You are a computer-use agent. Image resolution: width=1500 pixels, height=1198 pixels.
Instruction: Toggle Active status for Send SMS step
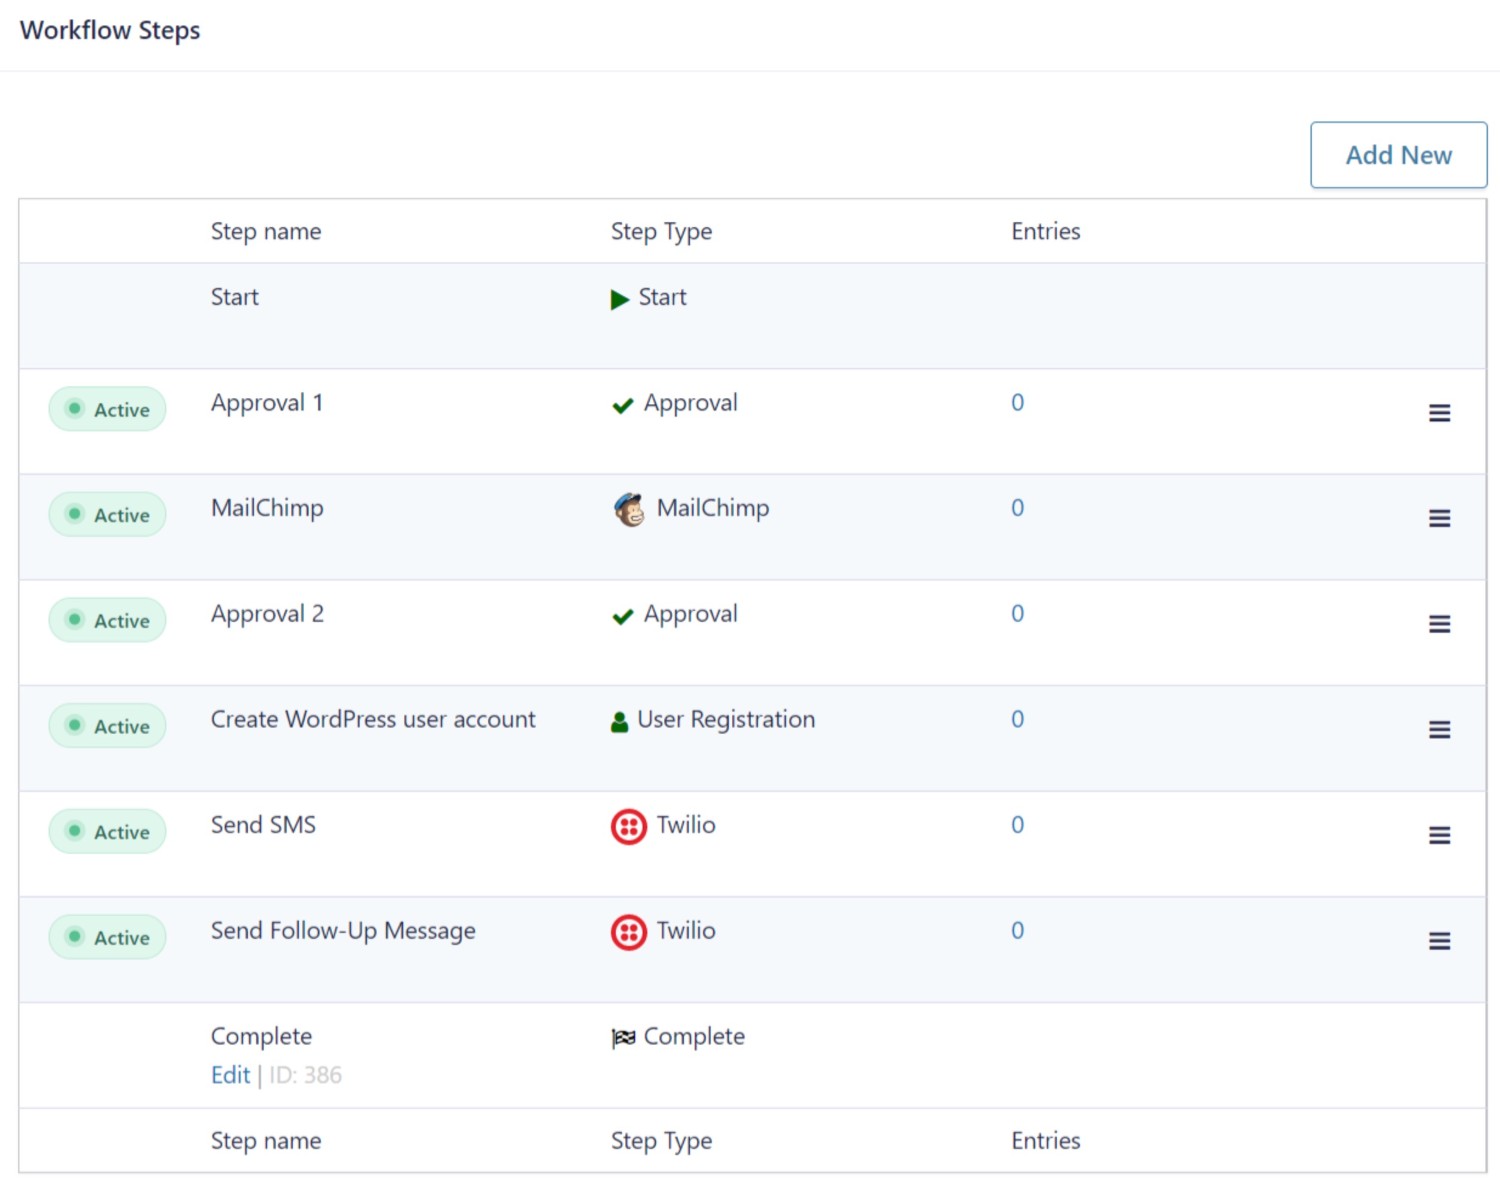[x=107, y=831]
